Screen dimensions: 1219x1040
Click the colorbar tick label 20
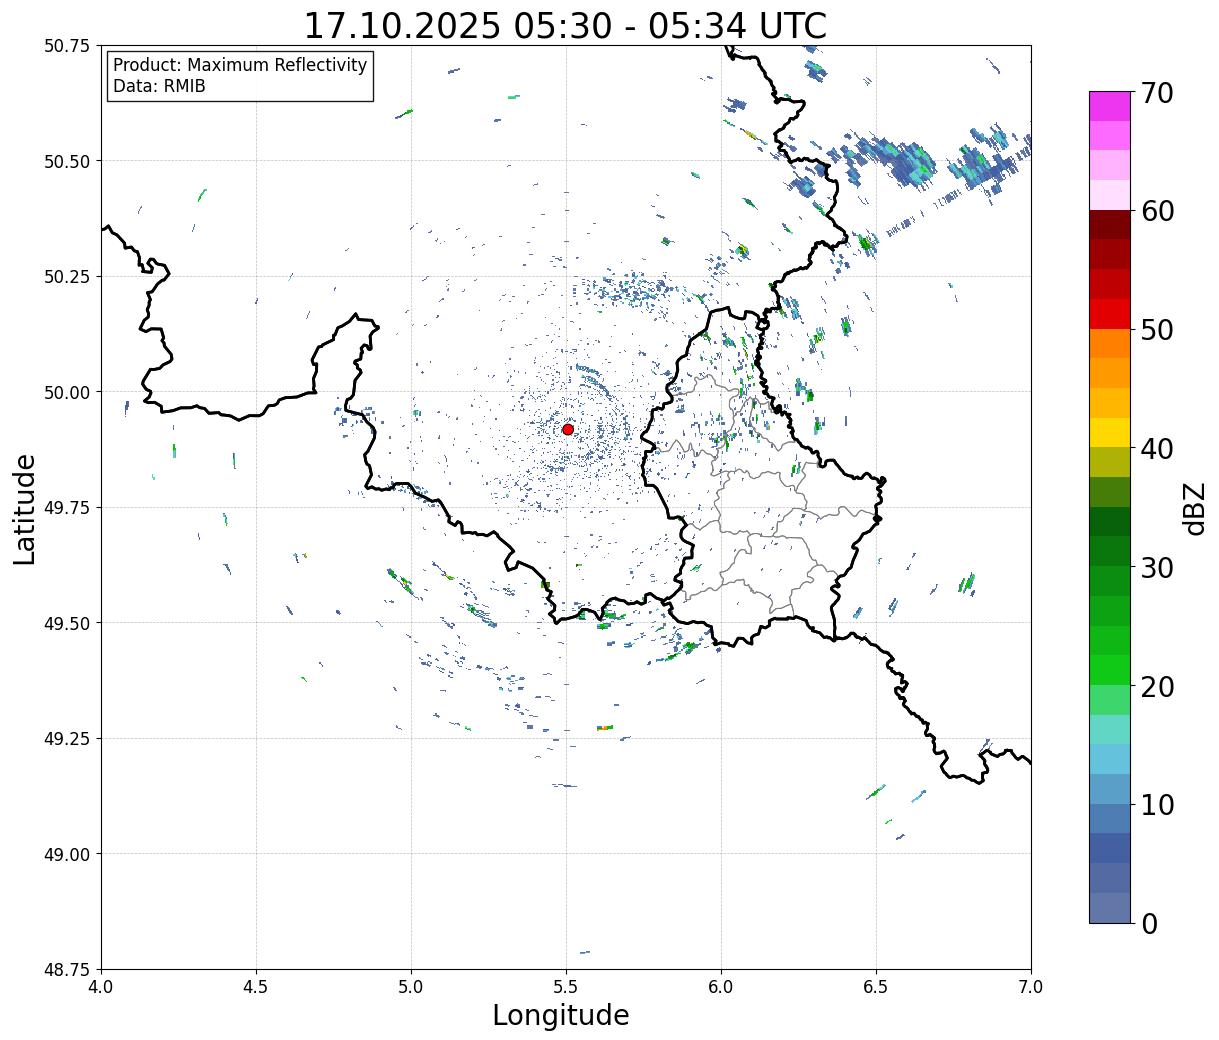[1156, 687]
